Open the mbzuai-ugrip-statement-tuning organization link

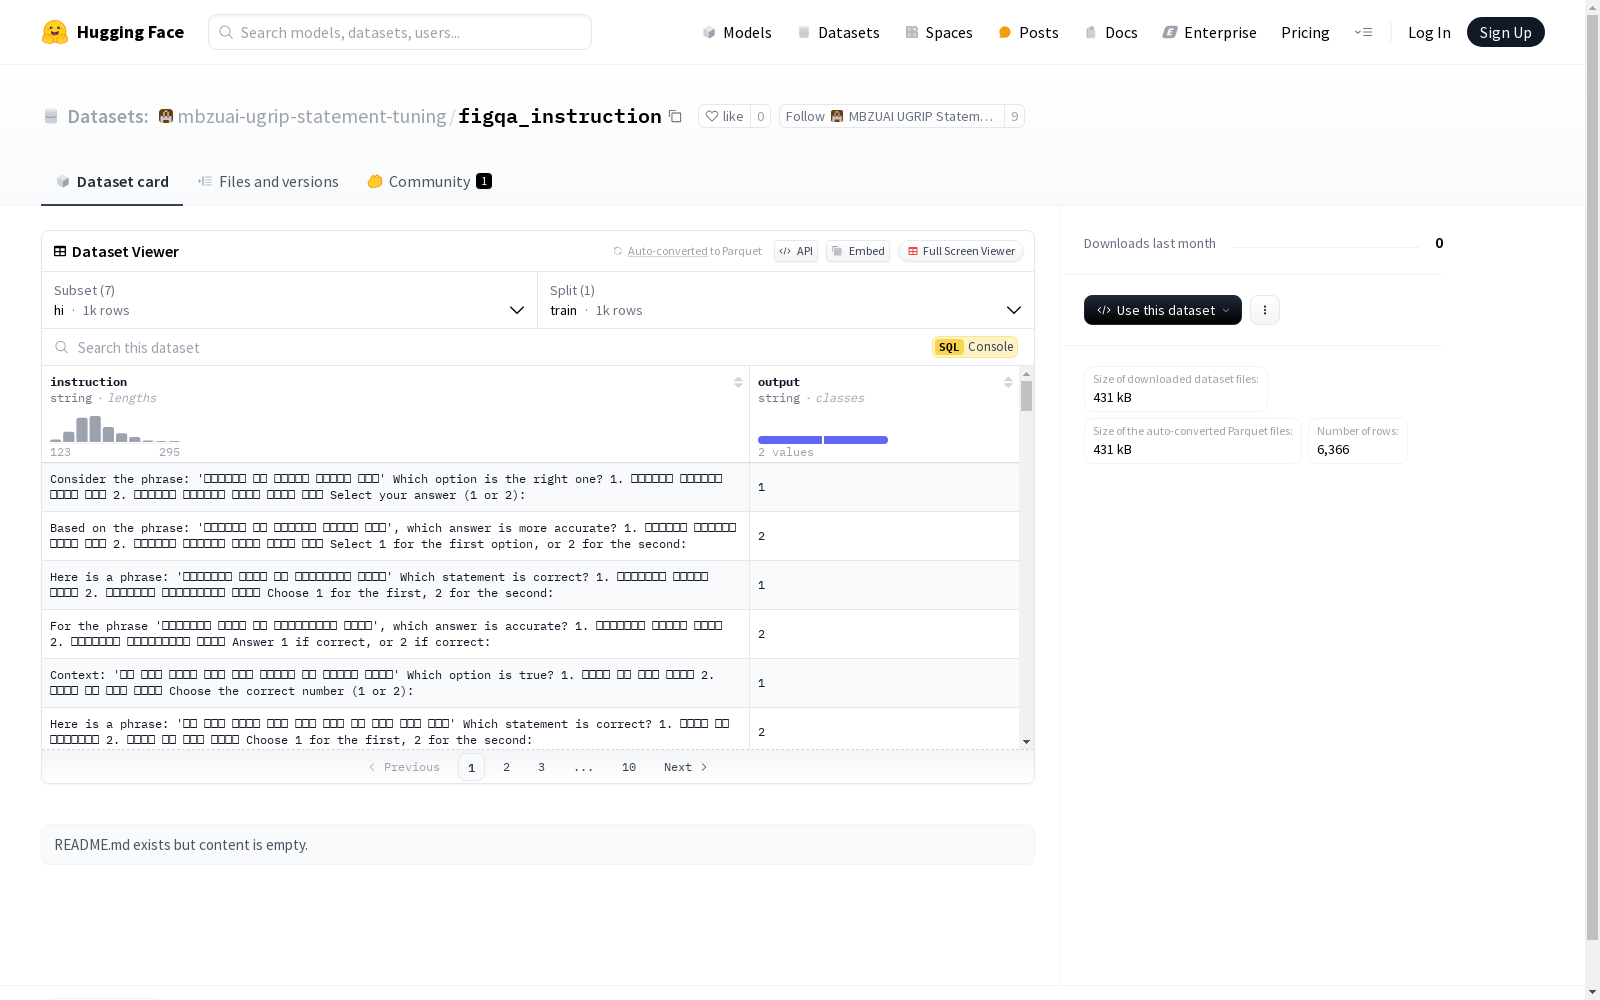pyautogui.click(x=312, y=116)
